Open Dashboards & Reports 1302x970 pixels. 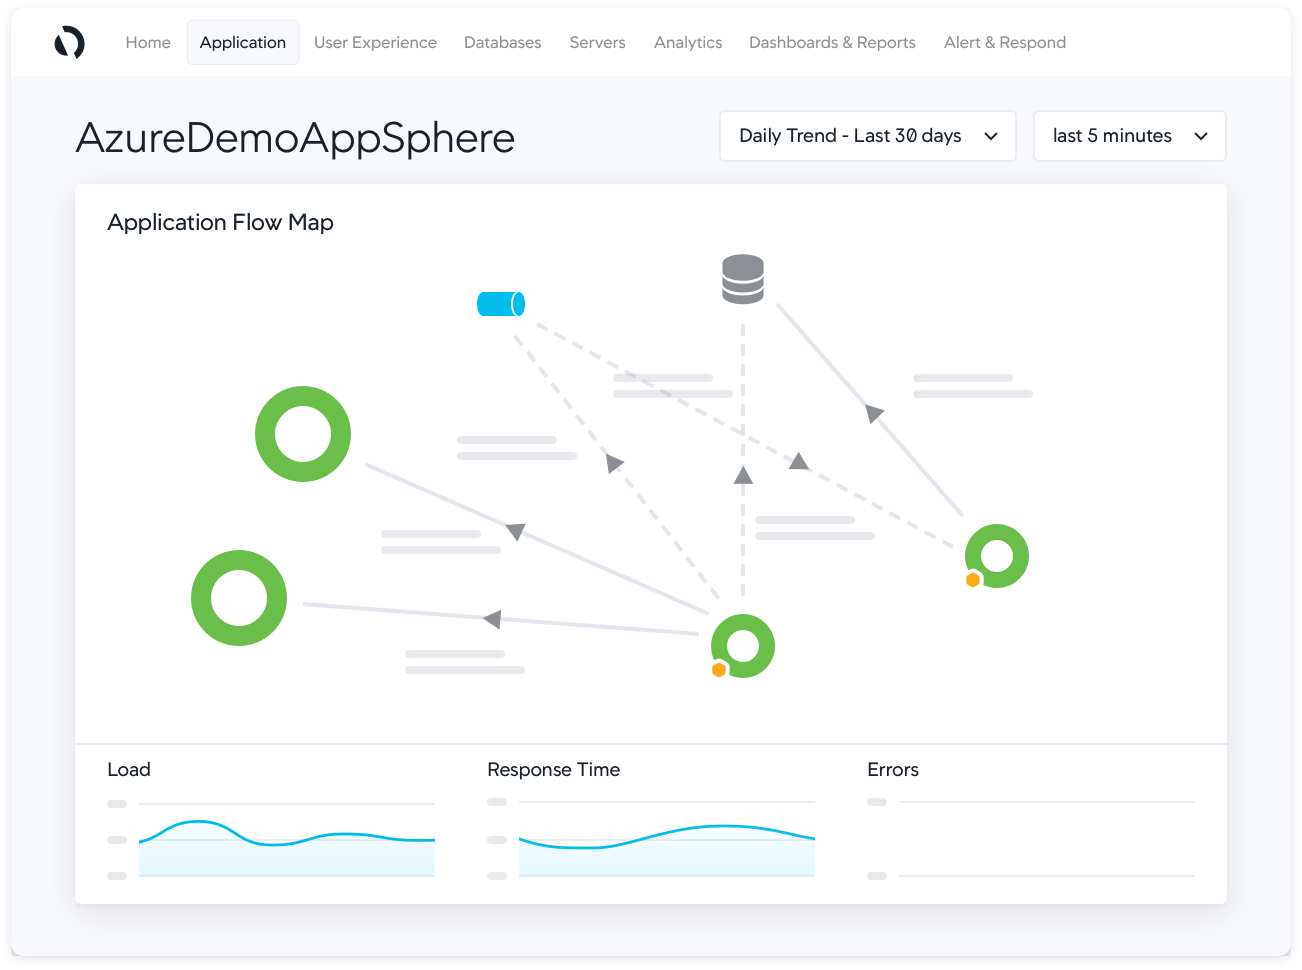(832, 43)
